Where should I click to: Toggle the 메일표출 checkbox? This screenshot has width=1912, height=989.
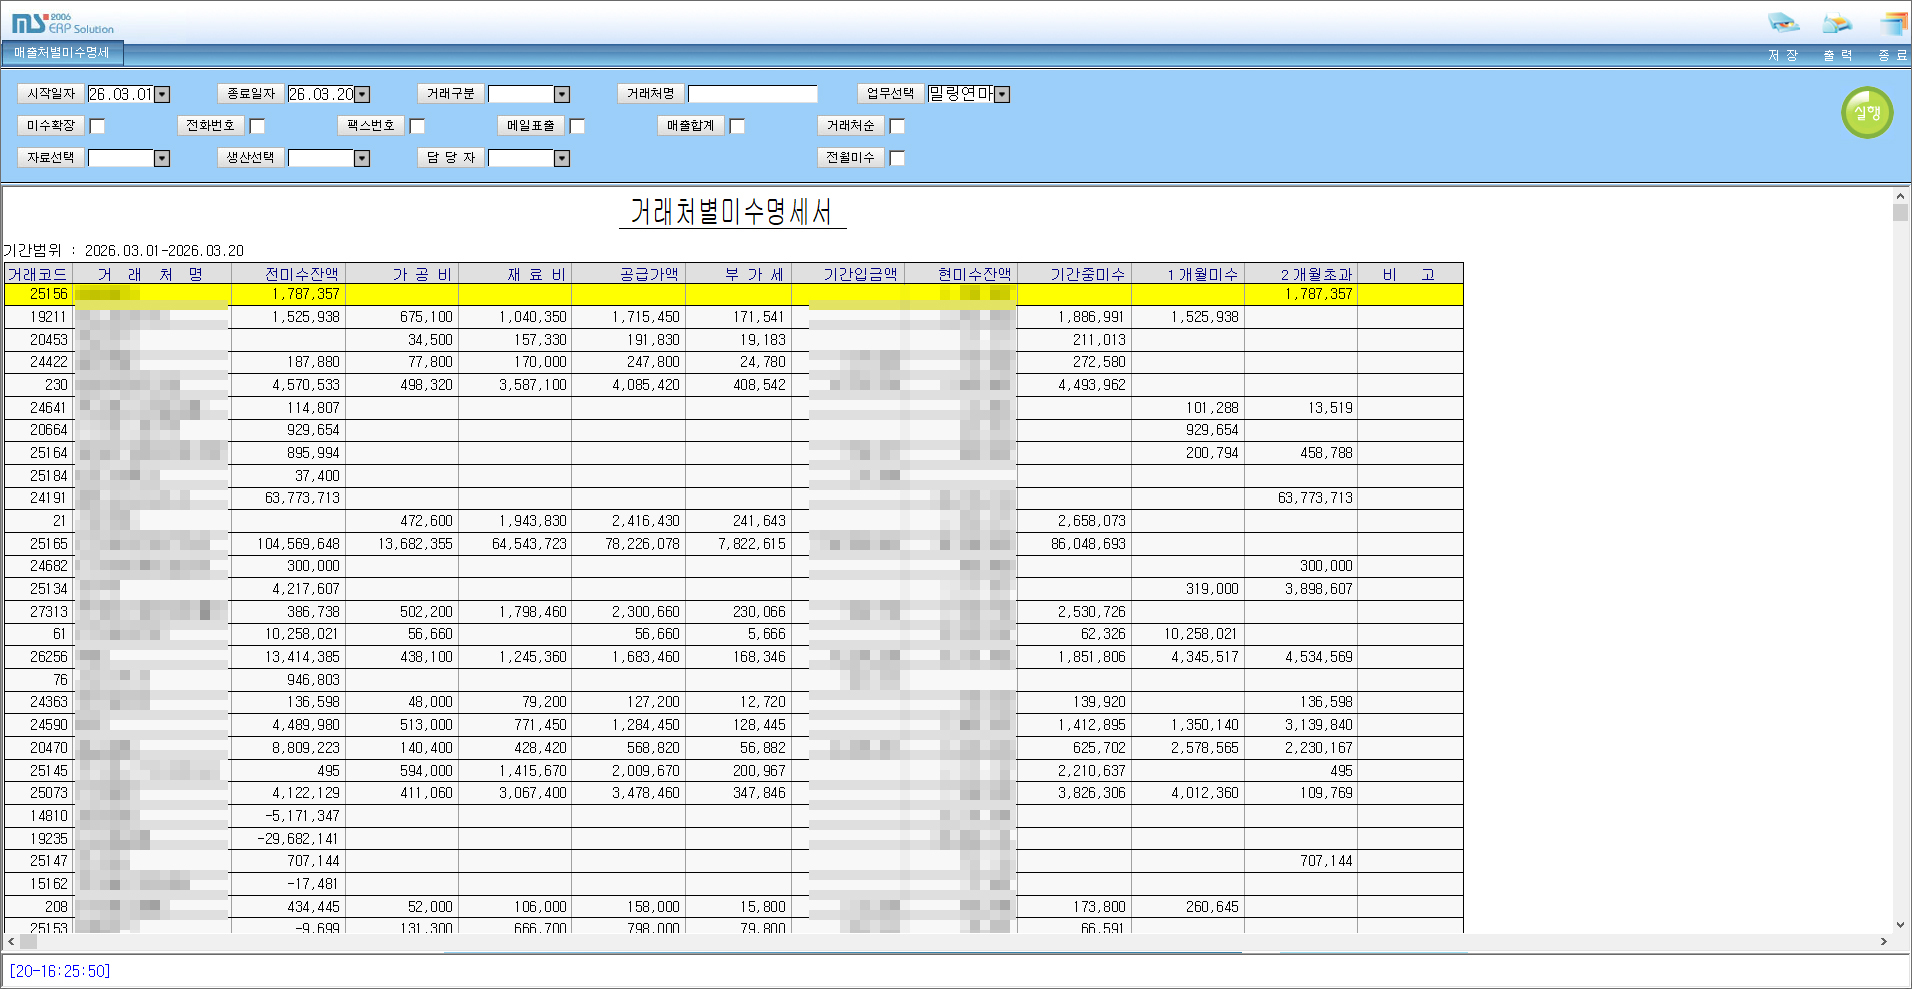tap(577, 126)
